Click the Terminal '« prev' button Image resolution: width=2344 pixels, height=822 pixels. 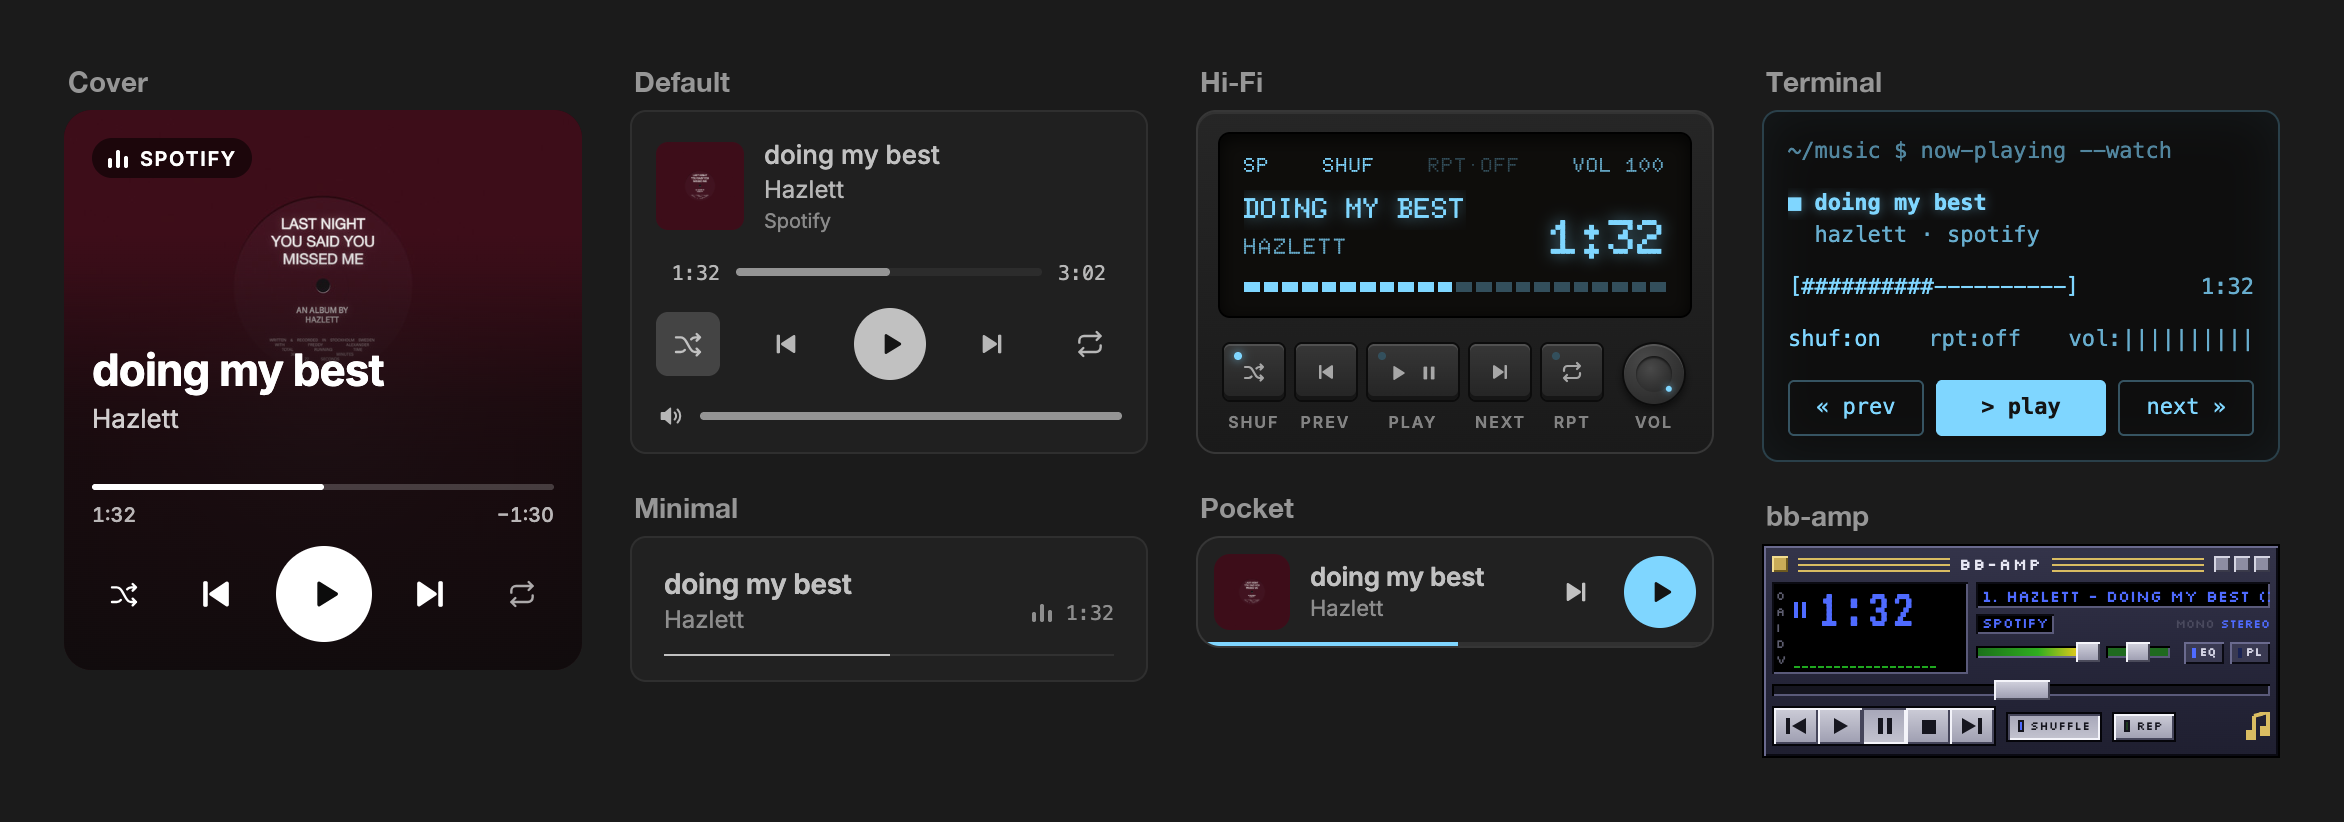tap(1856, 407)
